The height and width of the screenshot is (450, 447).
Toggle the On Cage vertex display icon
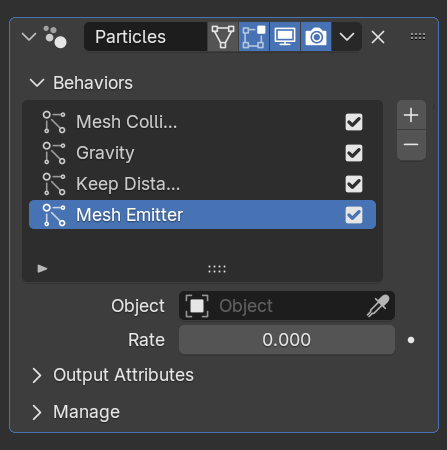coord(223,37)
